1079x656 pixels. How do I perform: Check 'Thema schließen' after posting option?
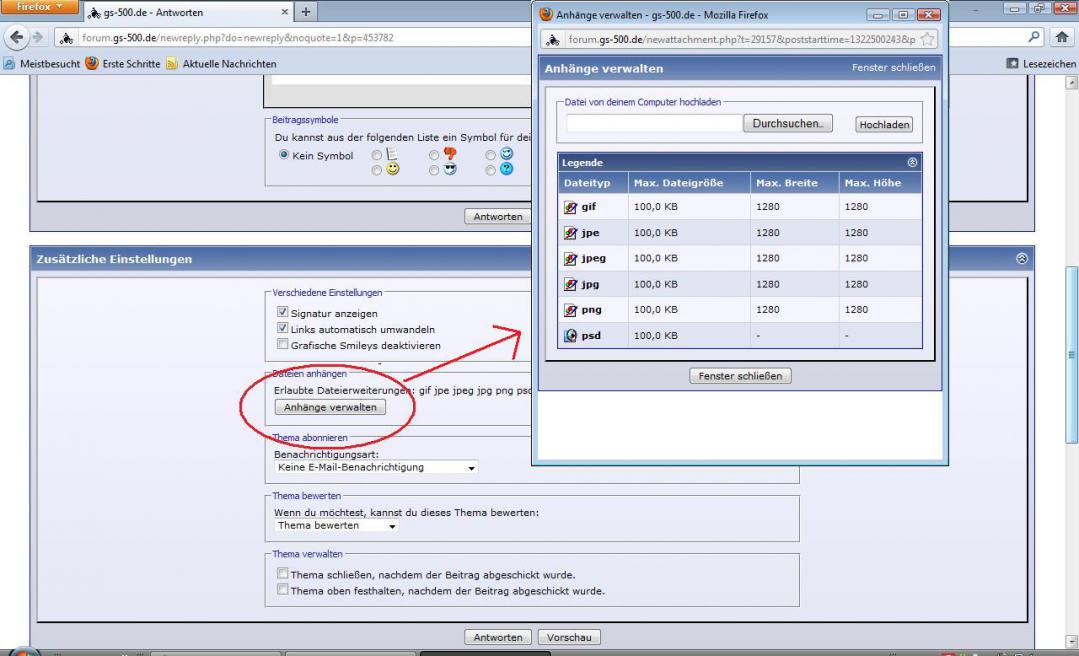pyautogui.click(x=282, y=574)
